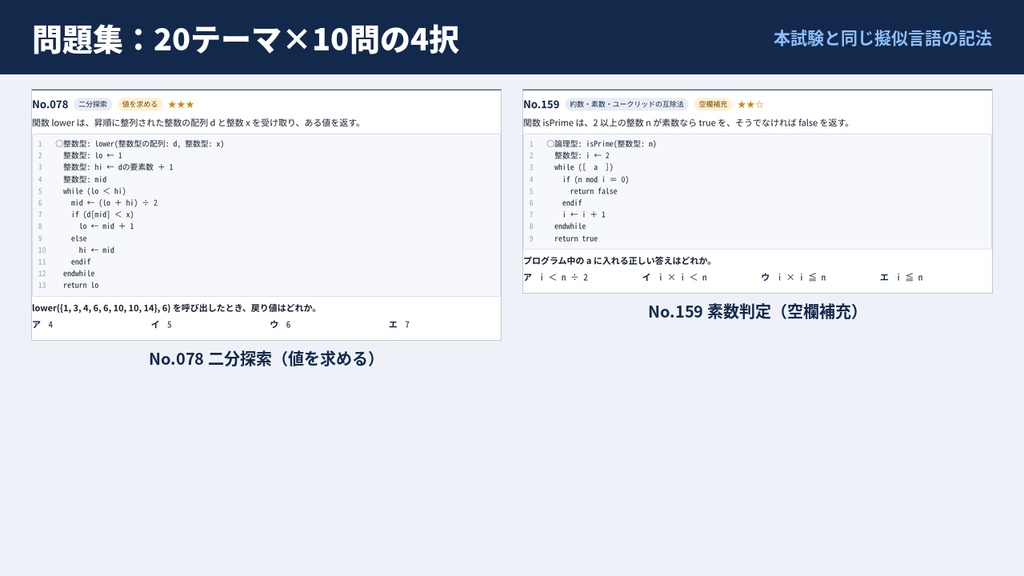Select the 約数・素数・ユークリッドの互除法 tag
Viewport: 1024px width, 576px height.
pos(626,104)
